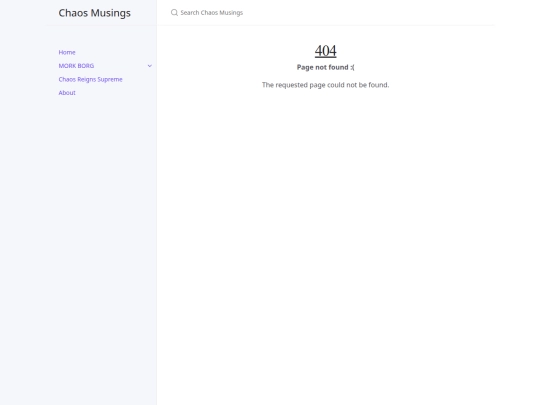The width and height of the screenshot is (540, 405).
Task: Click the 'Page not found :(' text
Action: (325, 68)
